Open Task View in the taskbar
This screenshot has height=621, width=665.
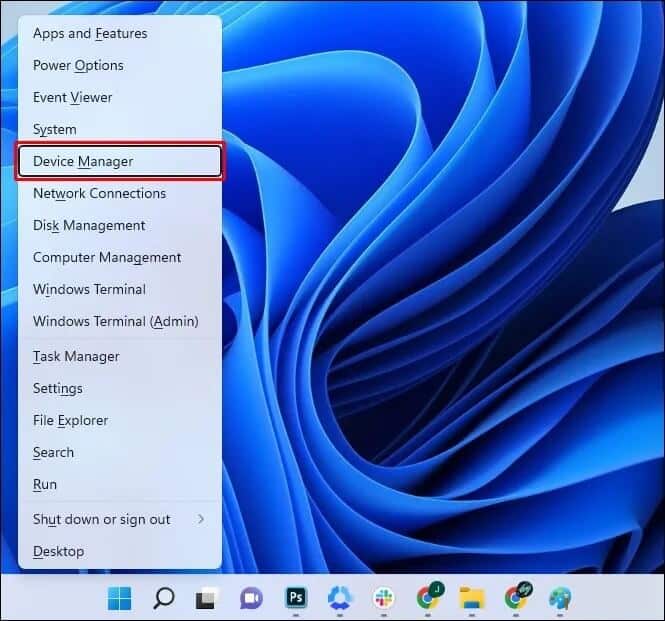pyautogui.click(x=207, y=599)
